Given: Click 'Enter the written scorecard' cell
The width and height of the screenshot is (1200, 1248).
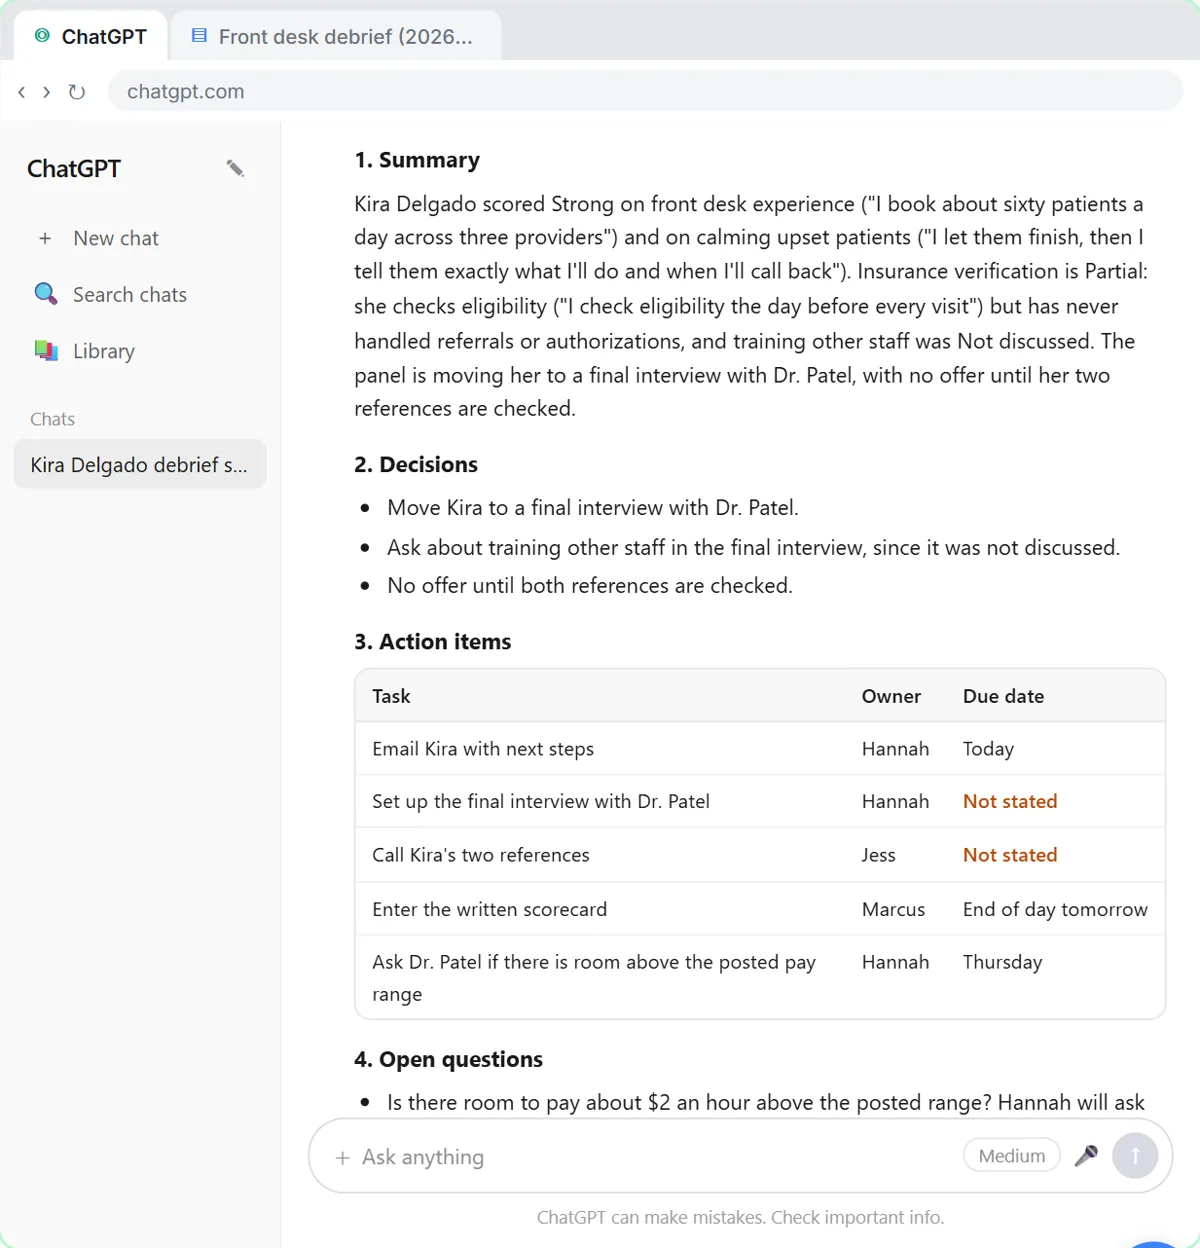Looking at the screenshot, I should [x=490, y=909].
